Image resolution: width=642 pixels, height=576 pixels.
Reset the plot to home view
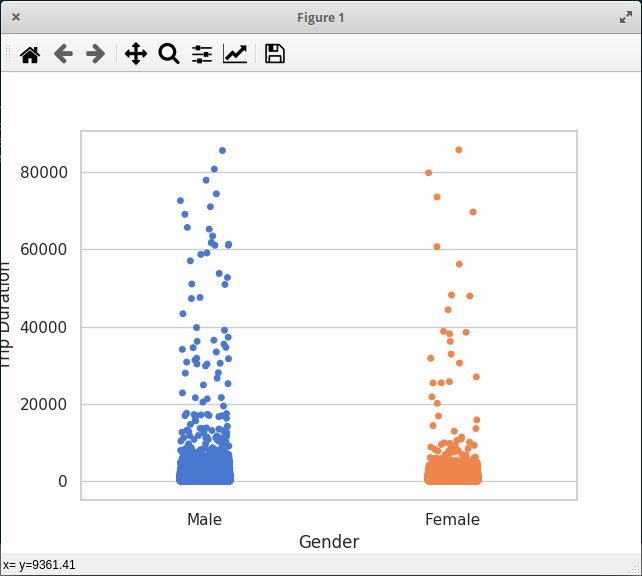point(30,54)
